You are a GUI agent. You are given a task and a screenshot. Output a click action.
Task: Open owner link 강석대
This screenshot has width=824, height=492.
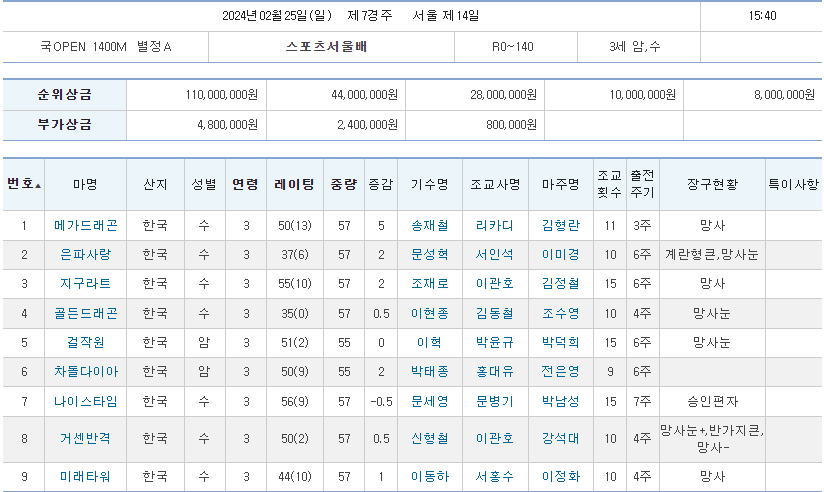(561, 438)
